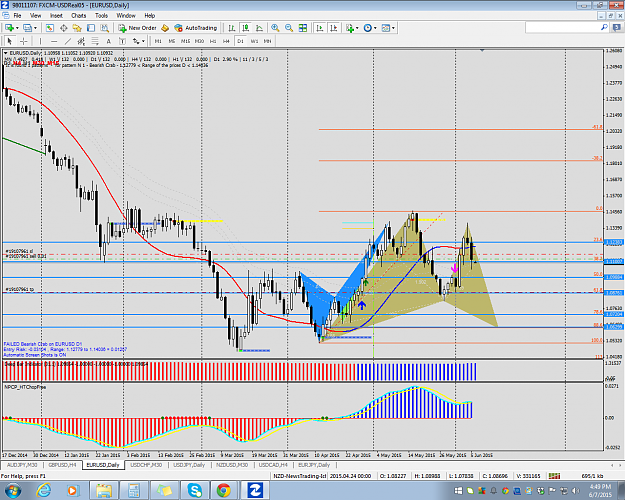Select the Crosshair tool

[x=24, y=41]
